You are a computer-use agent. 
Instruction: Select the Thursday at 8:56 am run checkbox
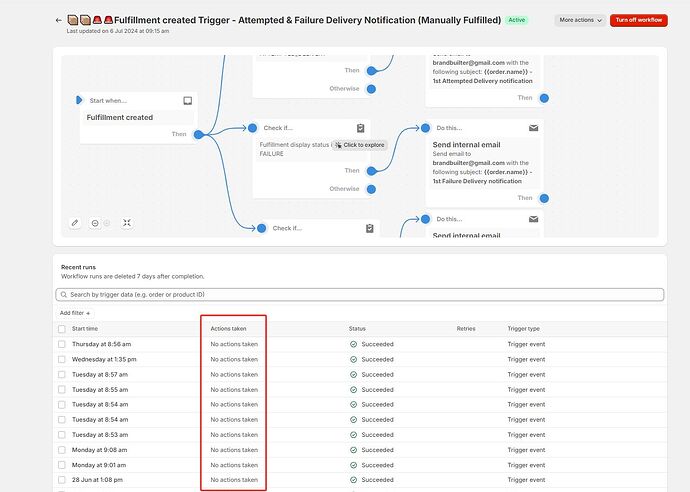(62, 344)
